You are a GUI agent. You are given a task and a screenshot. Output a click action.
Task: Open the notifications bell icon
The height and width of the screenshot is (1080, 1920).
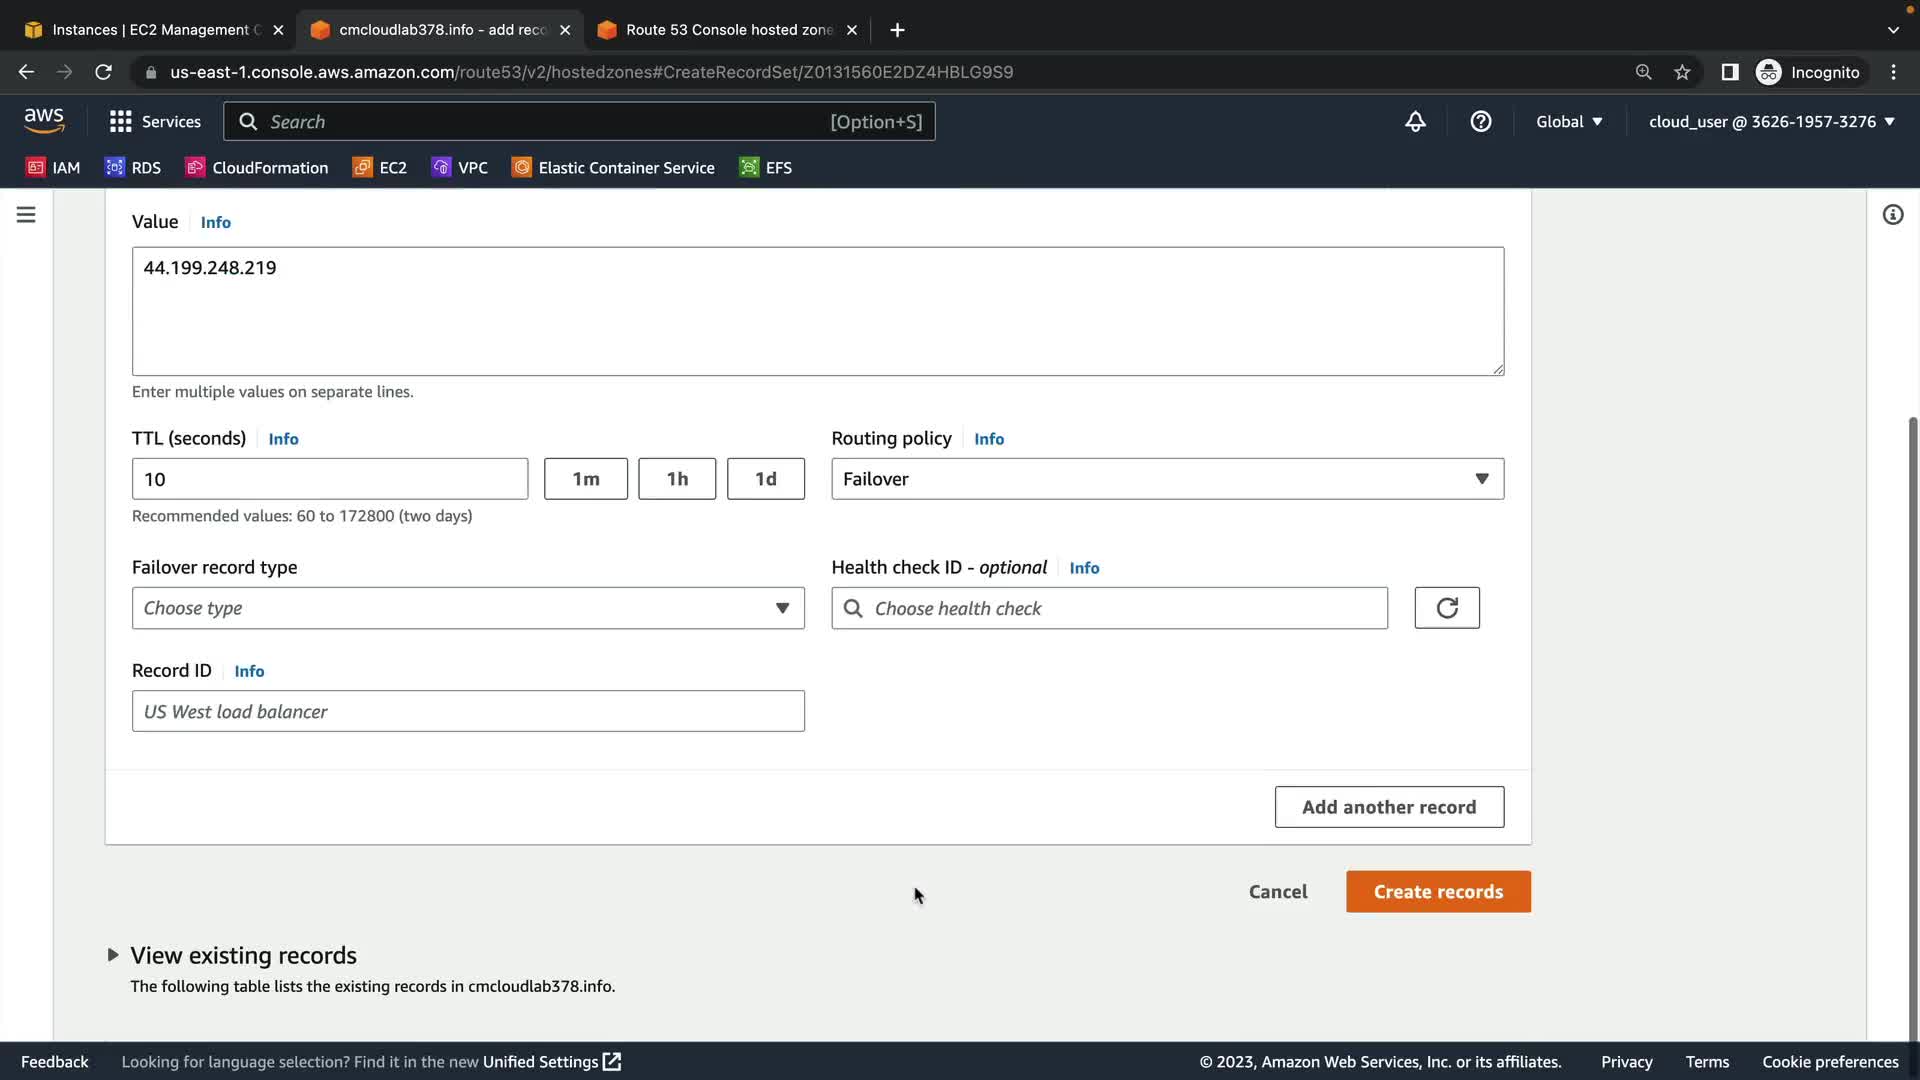1415,122
